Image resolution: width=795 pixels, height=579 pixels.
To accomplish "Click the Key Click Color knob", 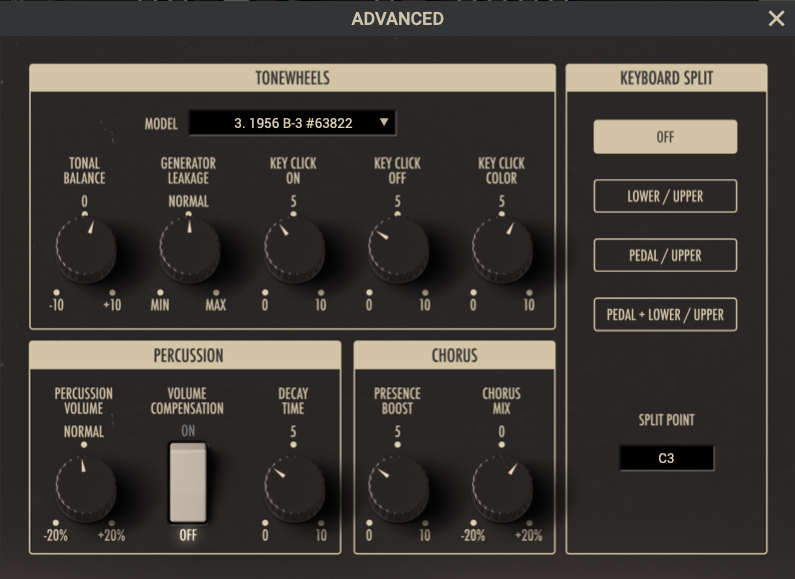I will point(502,249).
